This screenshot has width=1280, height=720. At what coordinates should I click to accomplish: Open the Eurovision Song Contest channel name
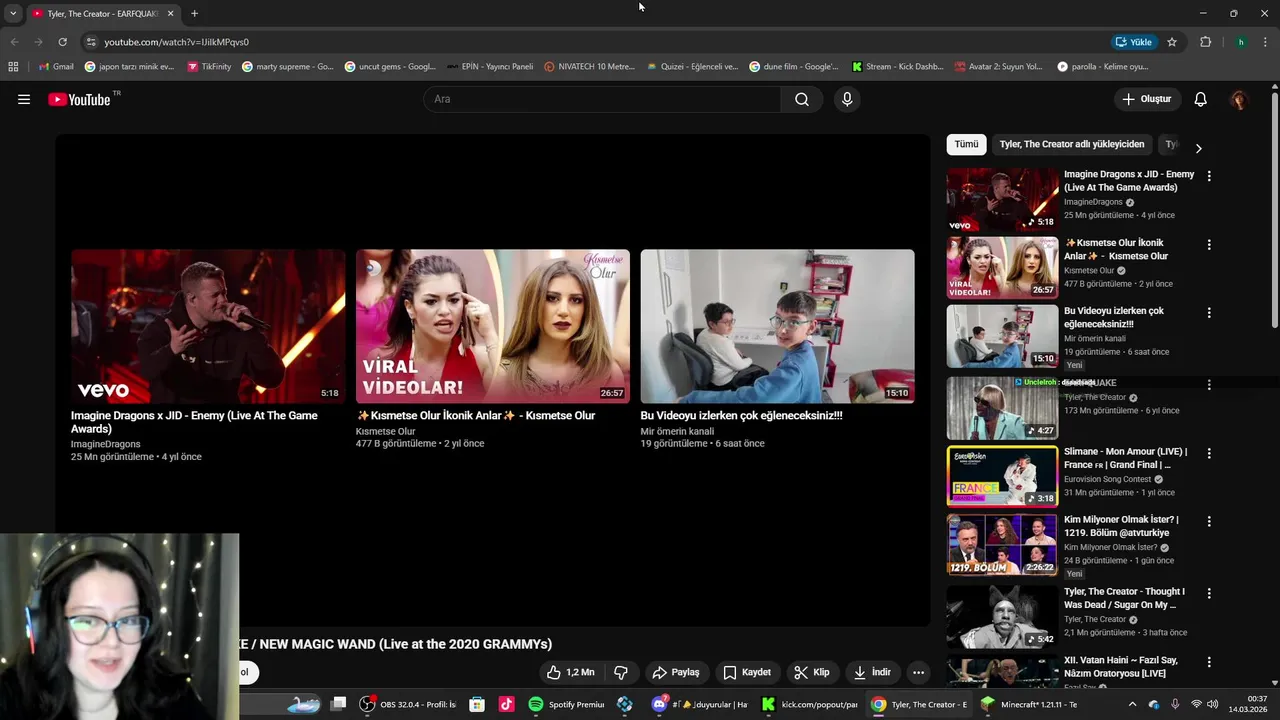tap(1108, 479)
